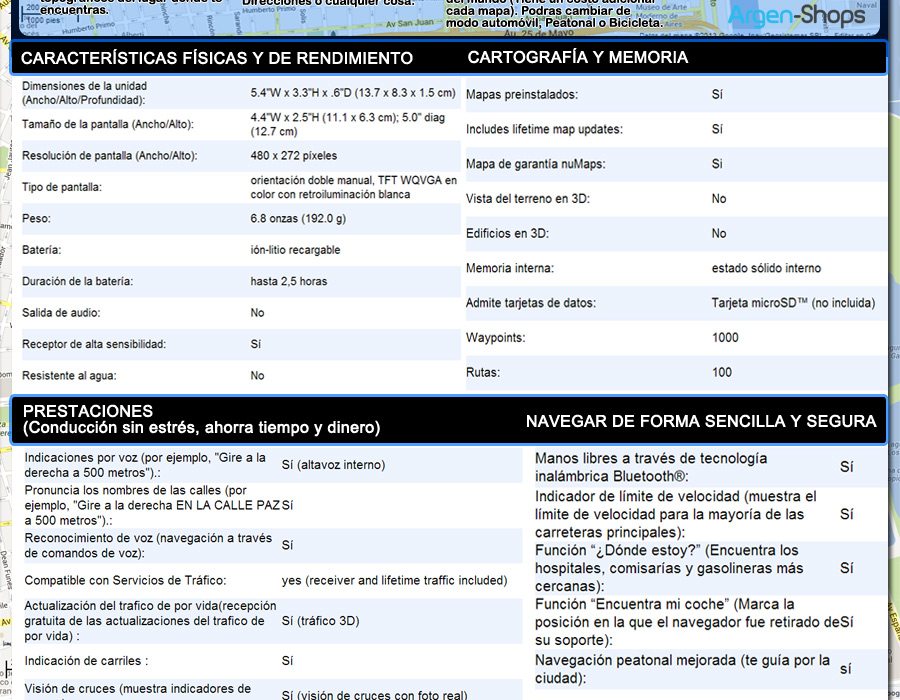Click the "Waypoints:" label
This screenshot has width=900, height=700.
495,338
